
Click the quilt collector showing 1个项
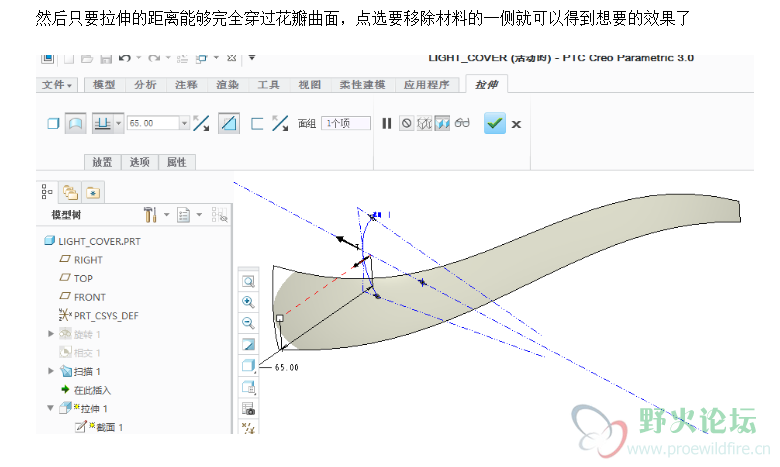pyautogui.click(x=346, y=123)
